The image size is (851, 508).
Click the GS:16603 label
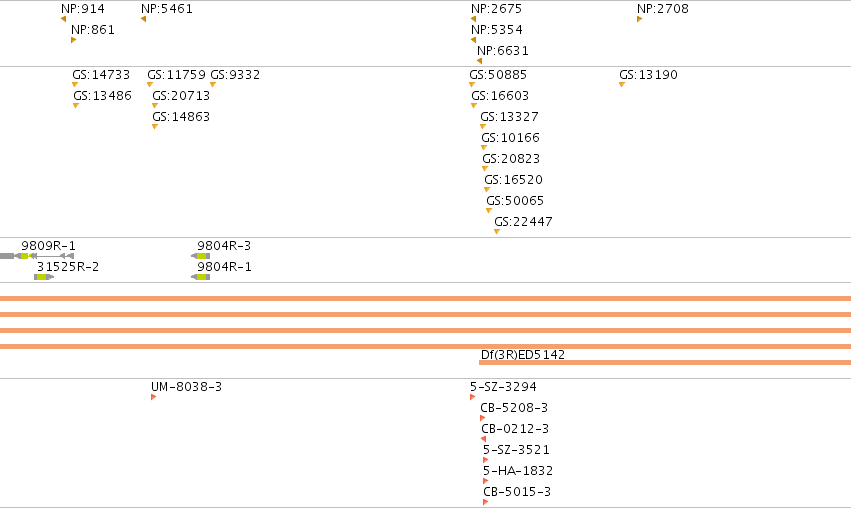500,96
